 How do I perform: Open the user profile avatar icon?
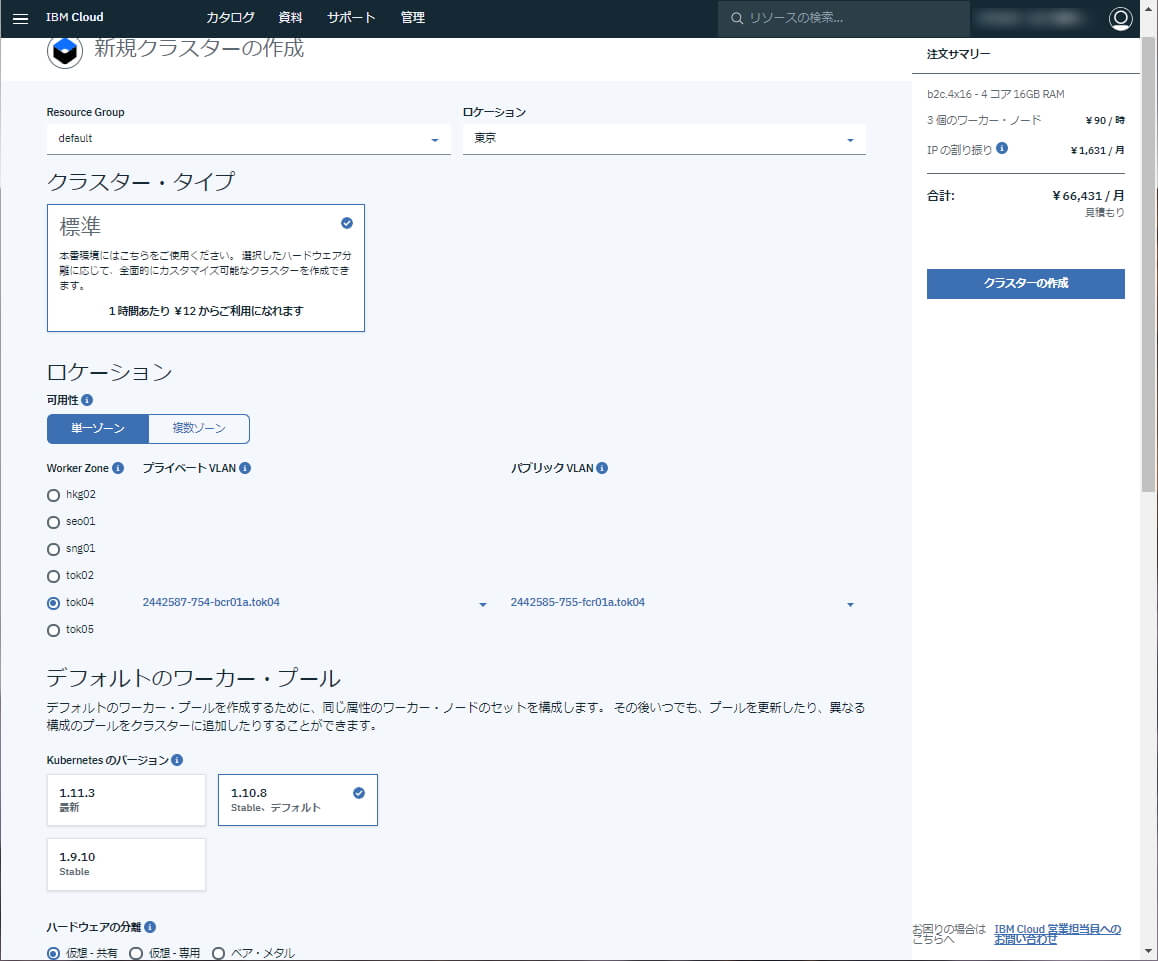coord(1120,18)
